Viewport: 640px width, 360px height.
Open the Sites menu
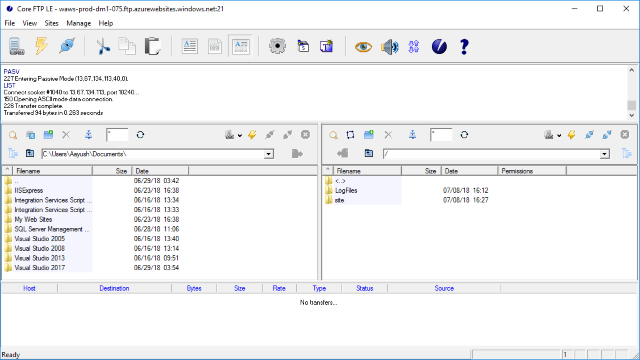51,23
